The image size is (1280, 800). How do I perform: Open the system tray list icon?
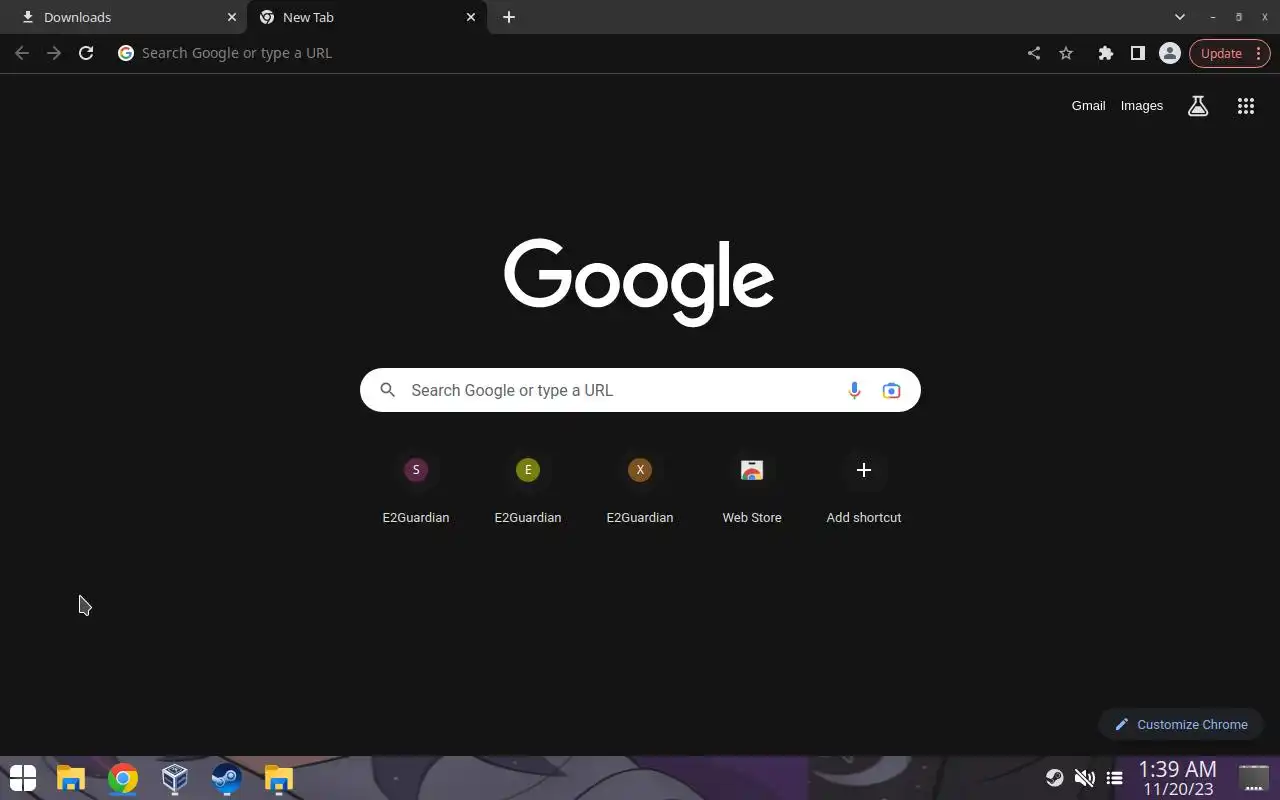click(x=1114, y=778)
